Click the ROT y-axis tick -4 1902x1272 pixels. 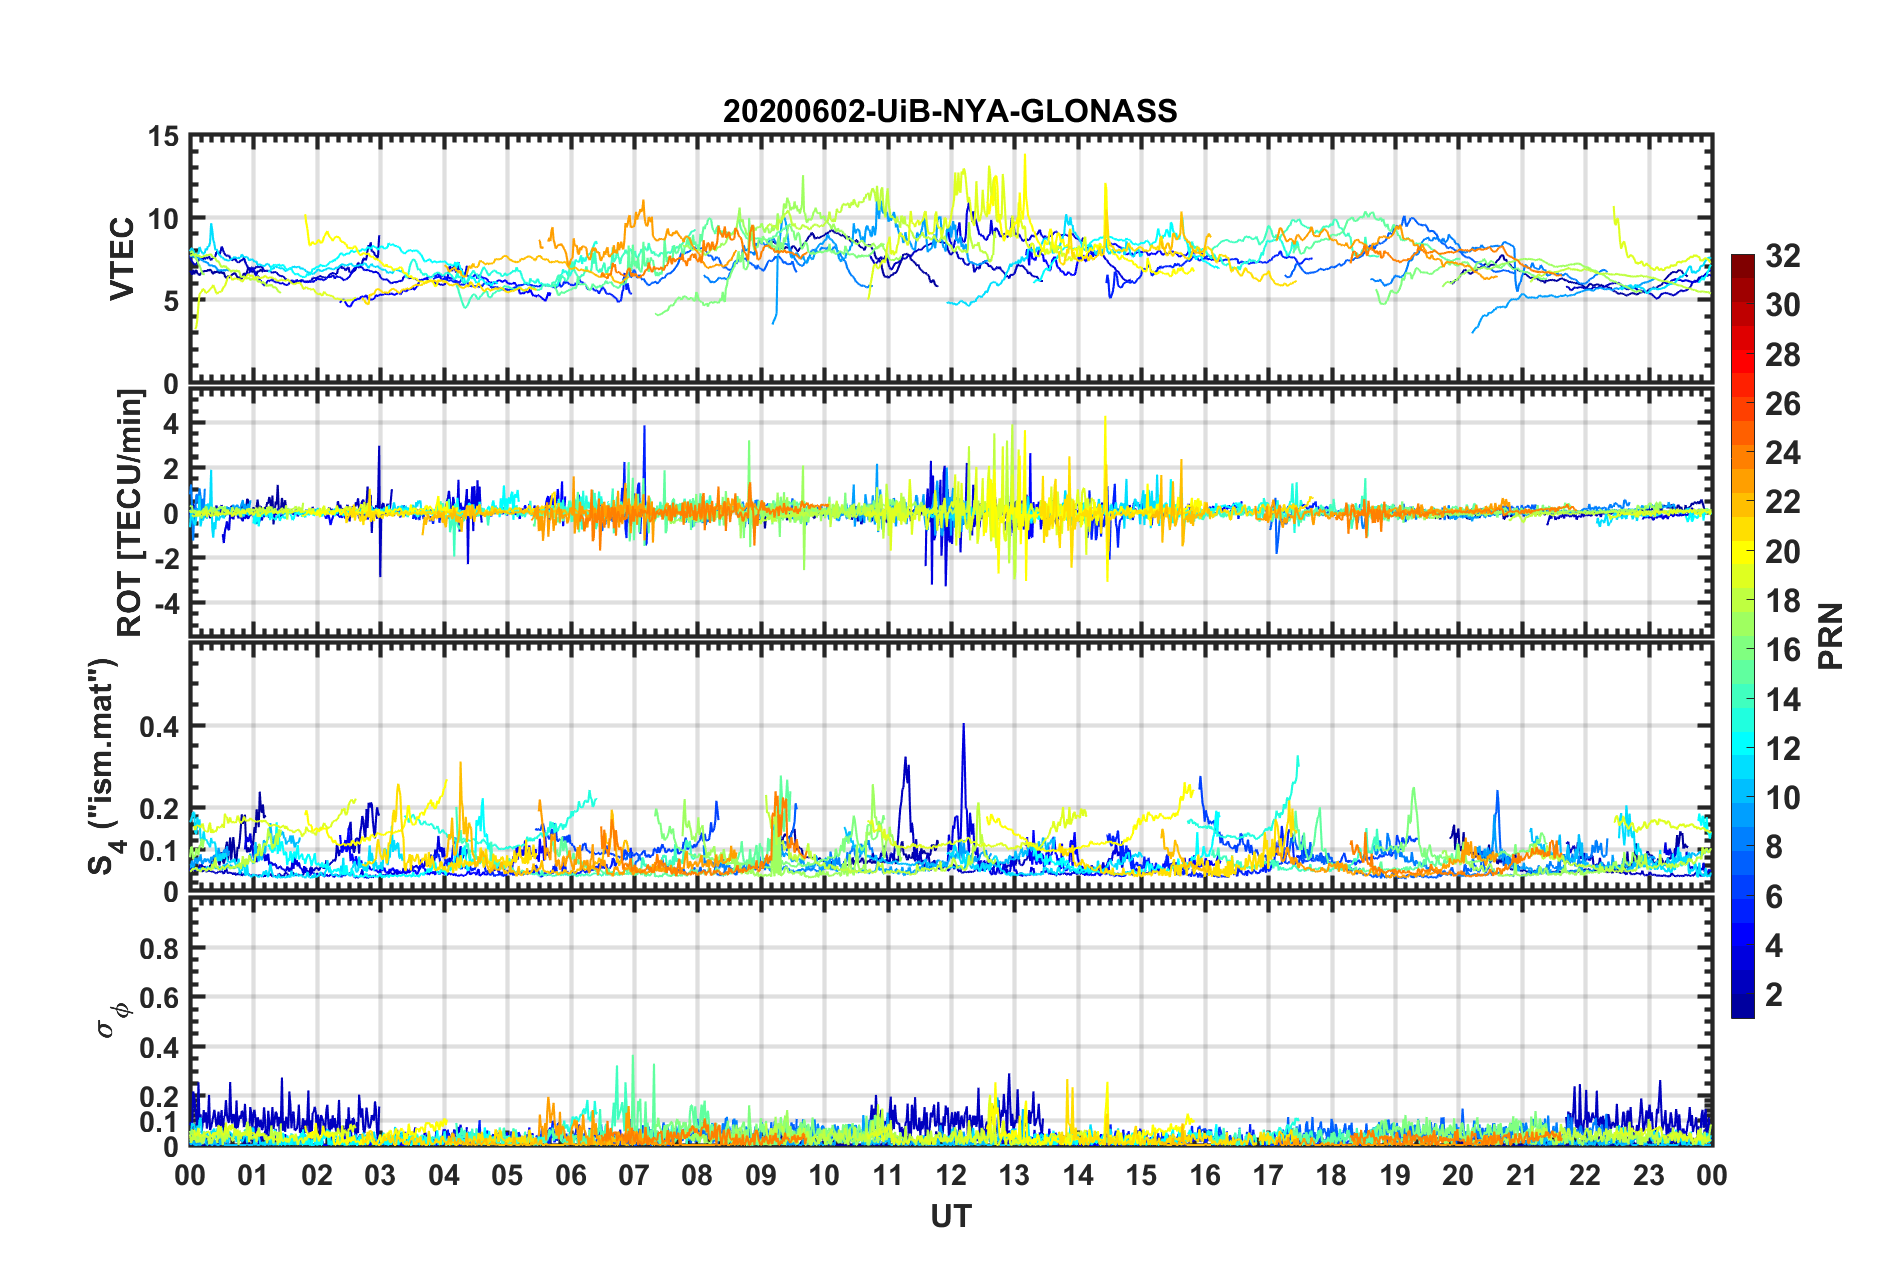click(x=166, y=604)
